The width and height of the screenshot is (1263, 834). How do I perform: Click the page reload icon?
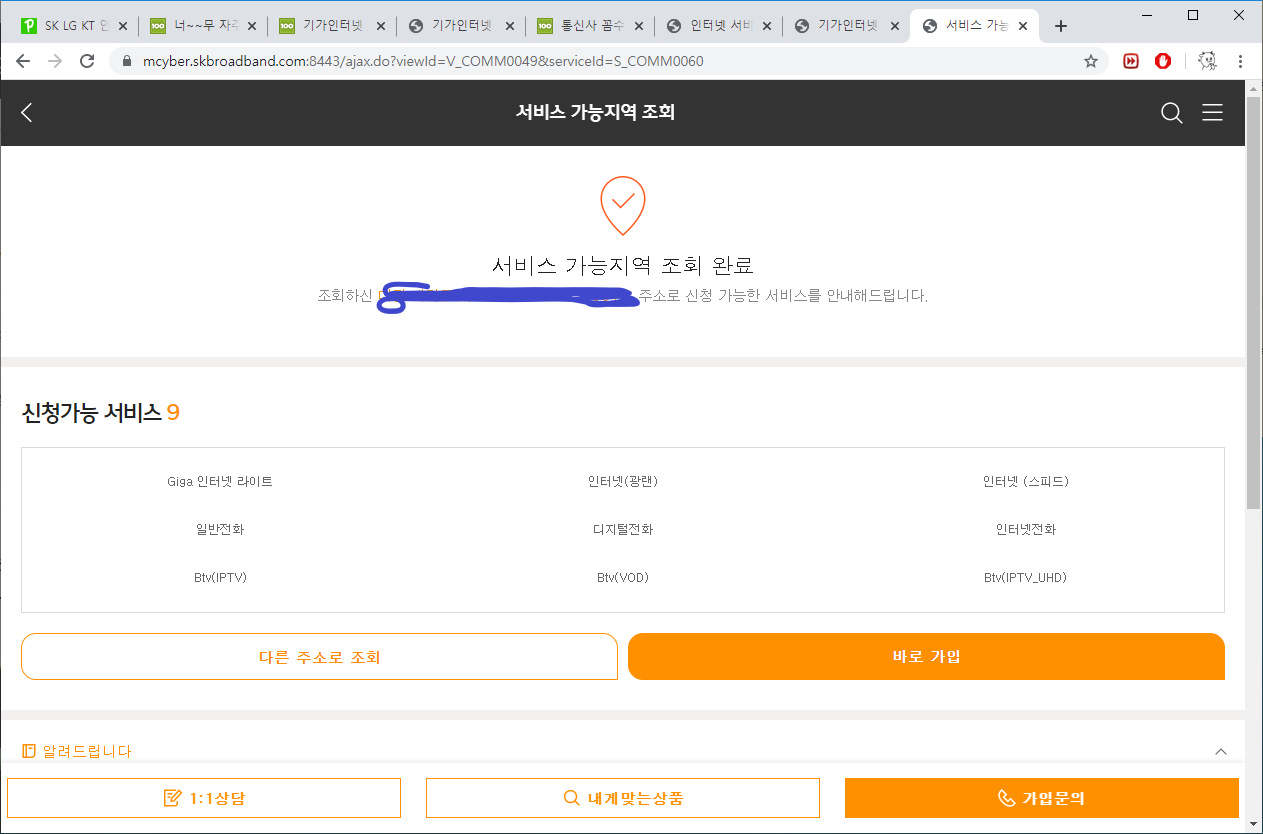pos(87,61)
